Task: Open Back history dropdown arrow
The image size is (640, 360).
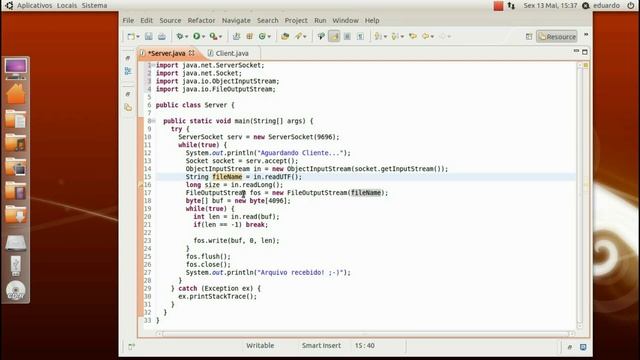Action: pyautogui.click(x=432, y=37)
